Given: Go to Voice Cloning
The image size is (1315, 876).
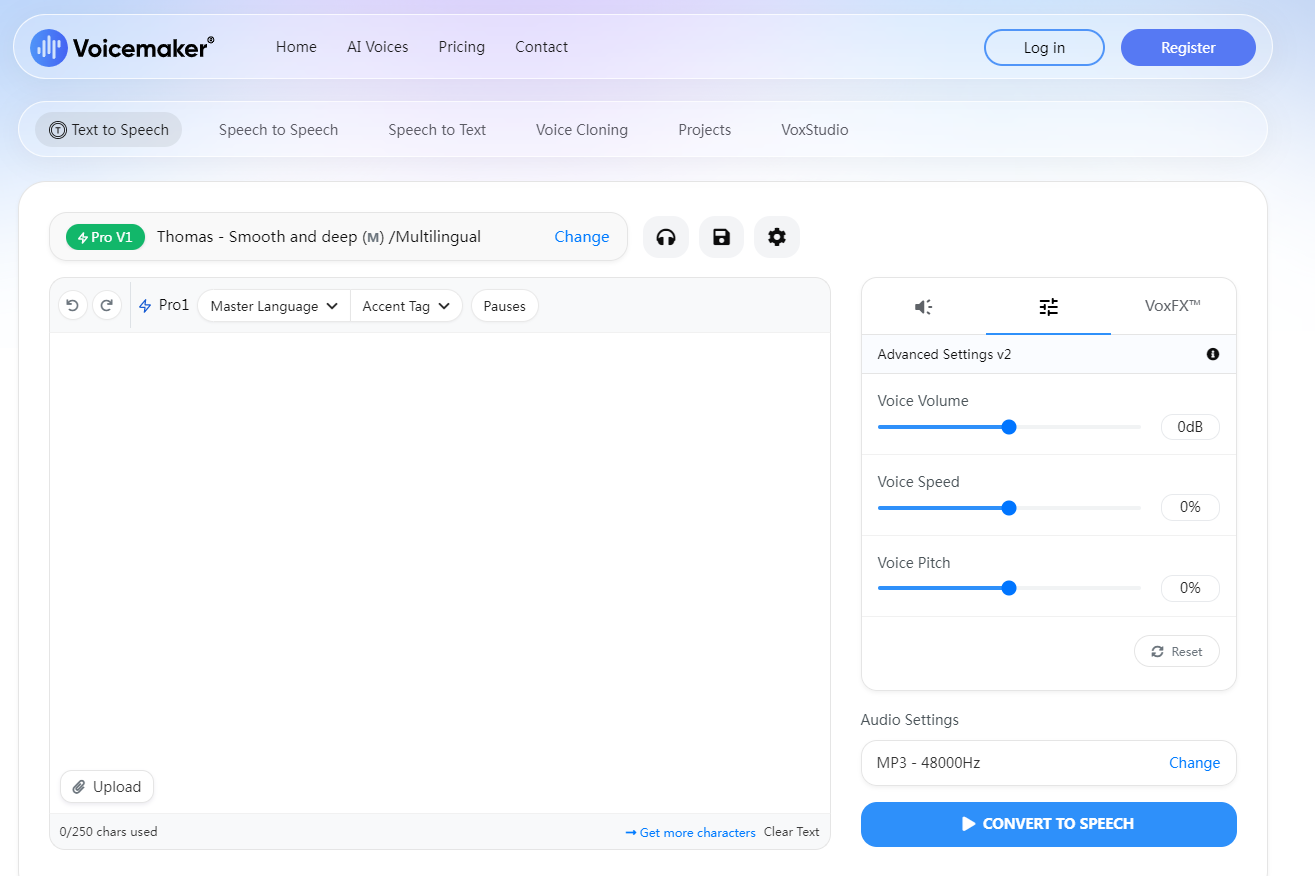Looking at the screenshot, I should (x=582, y=130).
